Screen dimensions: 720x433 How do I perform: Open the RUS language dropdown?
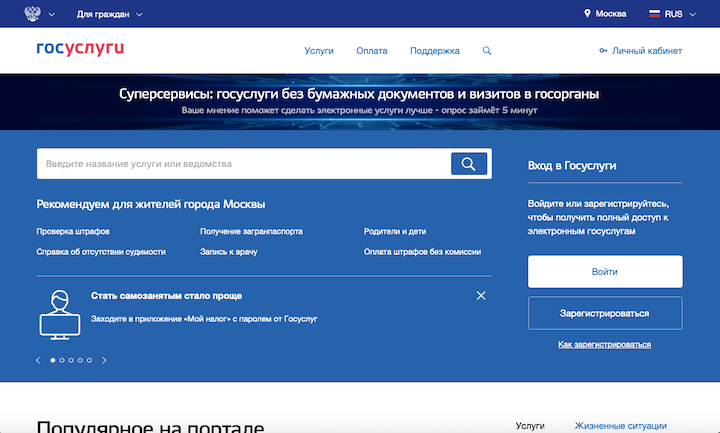(x=679, y=14)
